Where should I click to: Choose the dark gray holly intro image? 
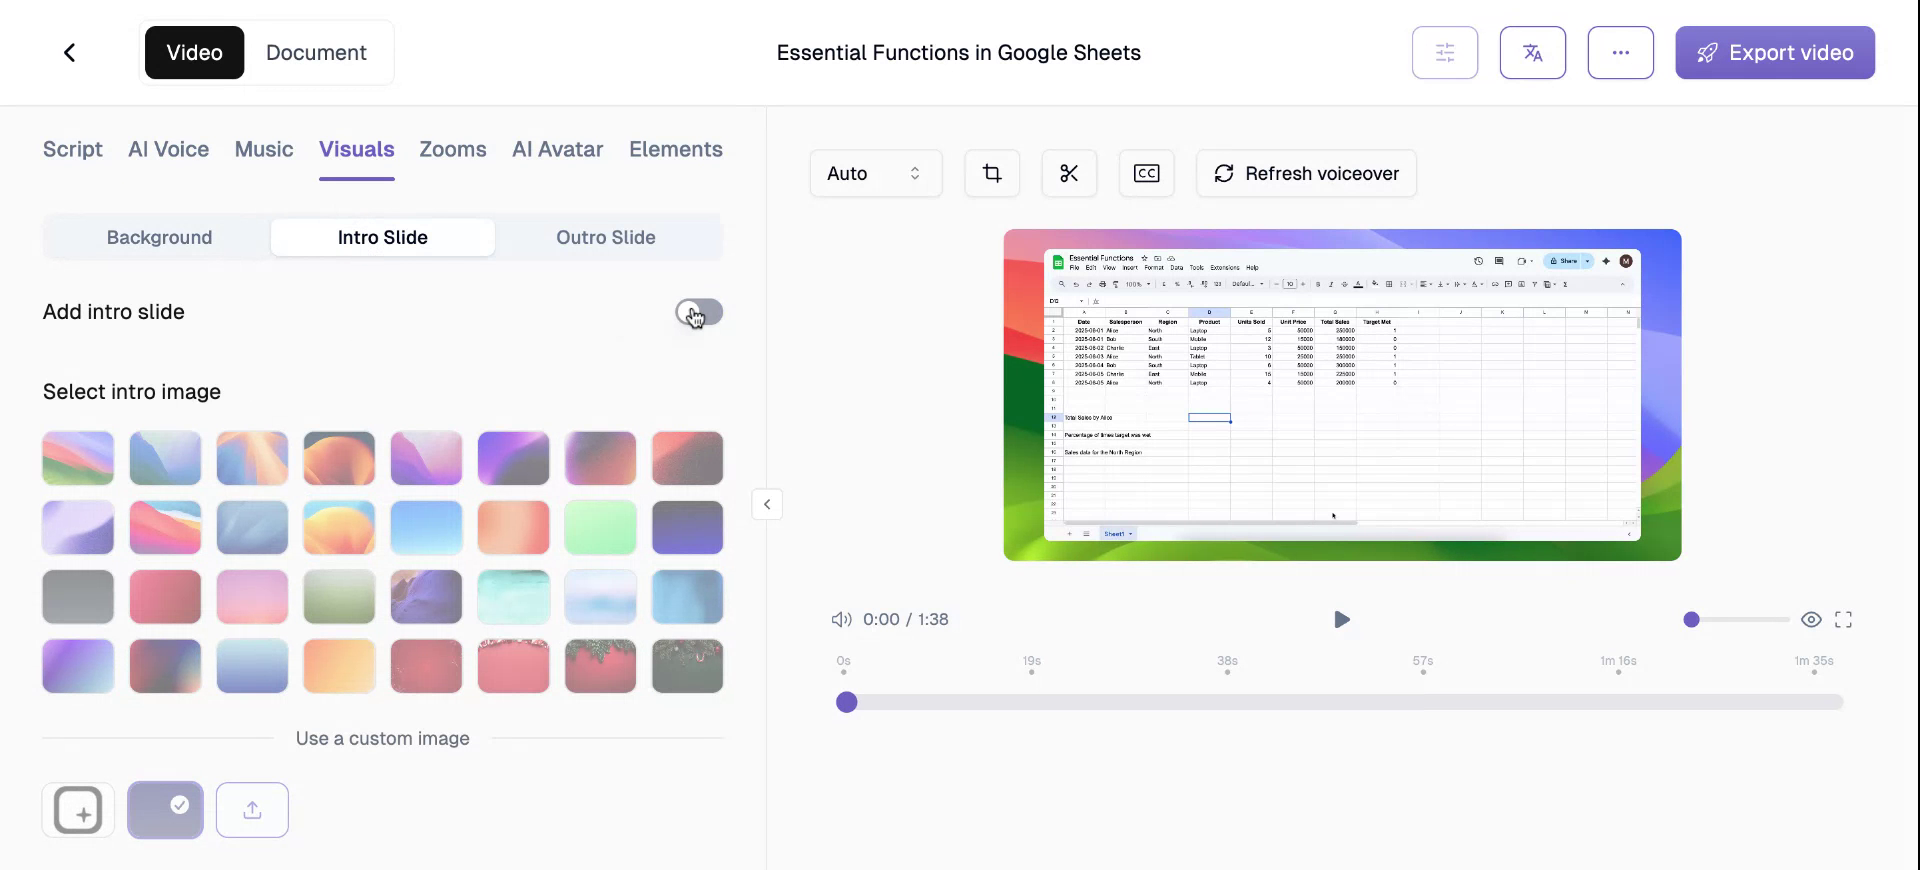click(687, 666)
